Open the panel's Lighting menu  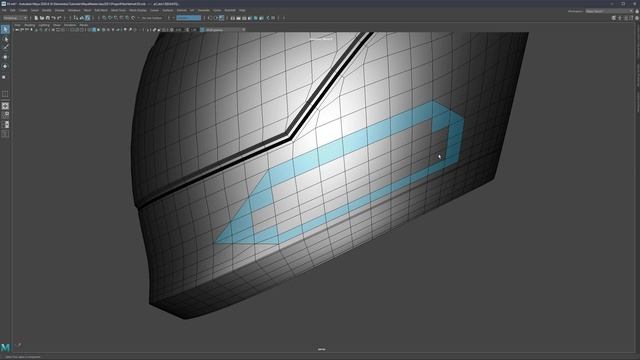click(x=44, y=25)
